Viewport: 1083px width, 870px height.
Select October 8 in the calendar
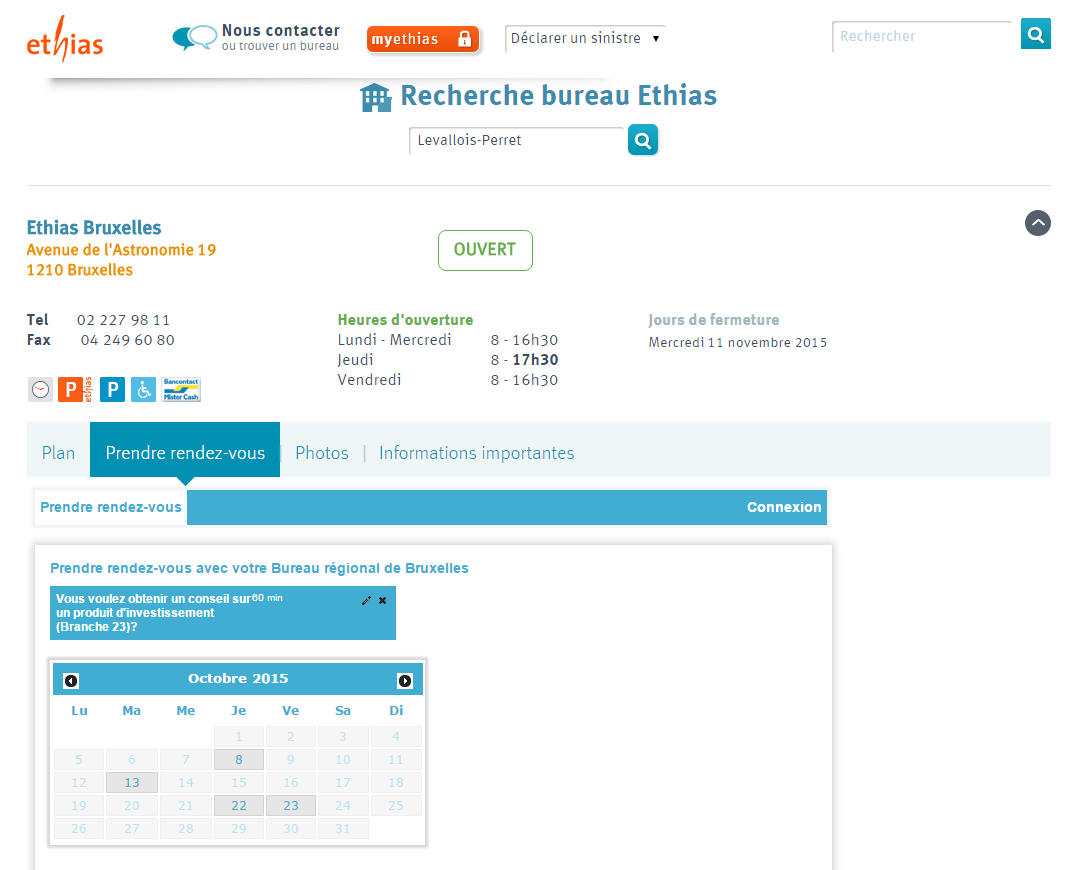click(239, 760)
